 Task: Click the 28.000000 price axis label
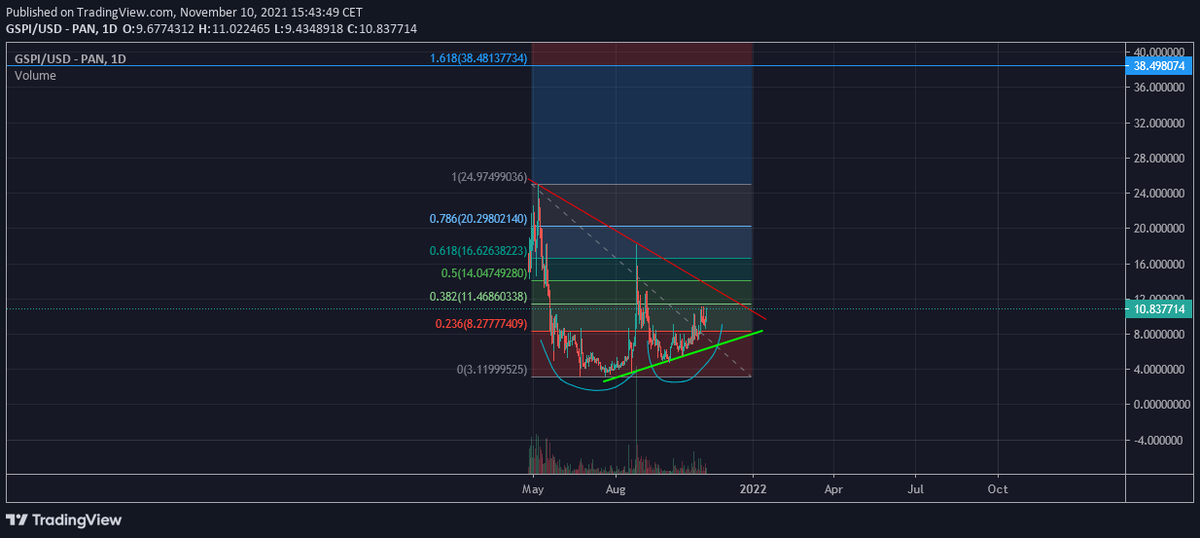coord(1160,158)
